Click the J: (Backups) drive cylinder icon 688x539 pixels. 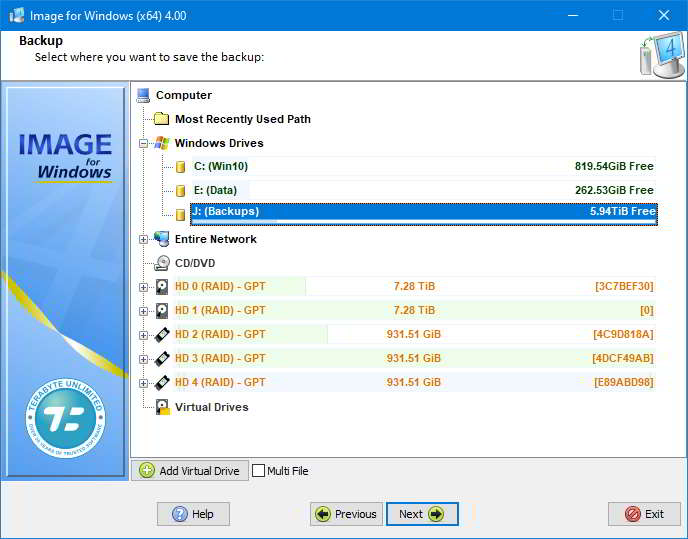point(180,215)
